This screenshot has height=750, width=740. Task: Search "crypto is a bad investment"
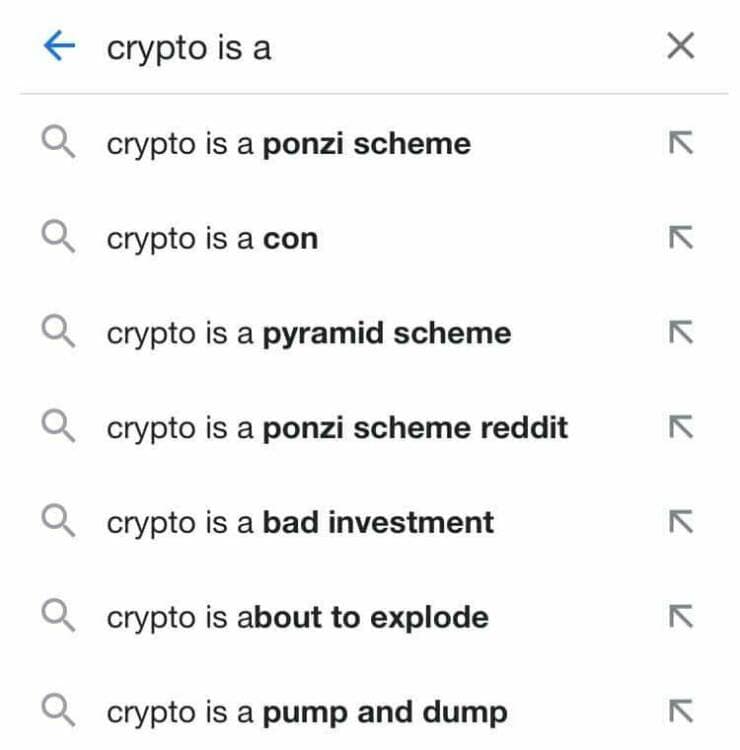pyautogui.click(x=300, y=522)
